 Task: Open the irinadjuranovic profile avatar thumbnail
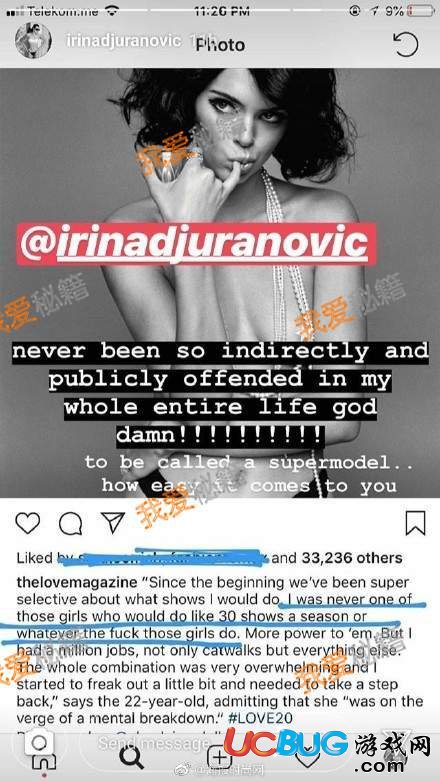point(33,41)
